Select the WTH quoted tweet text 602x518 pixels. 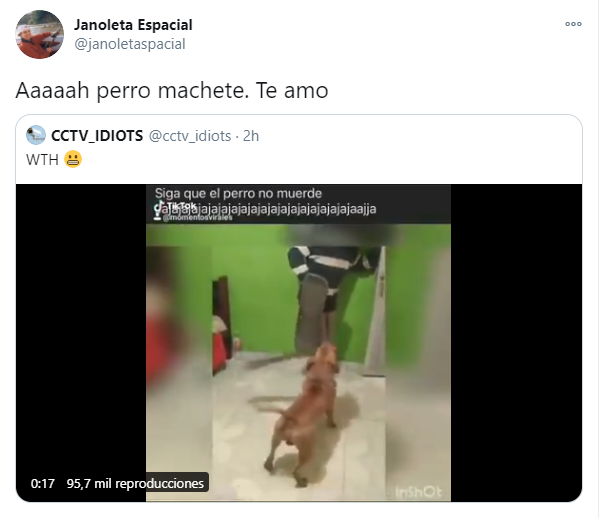pyautogui.click(x=42, y=160)
